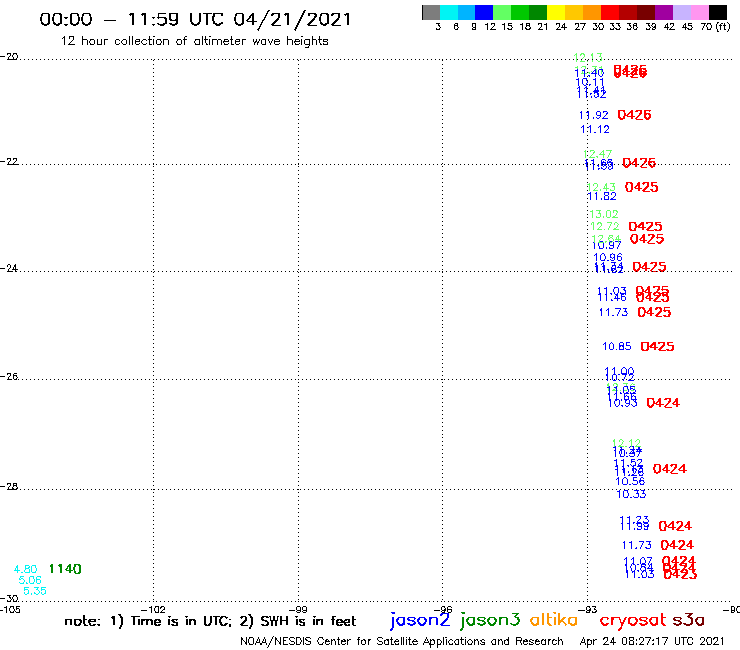
Task: Select the pink swatch in the color scale
Action: (x=700, y=12)
